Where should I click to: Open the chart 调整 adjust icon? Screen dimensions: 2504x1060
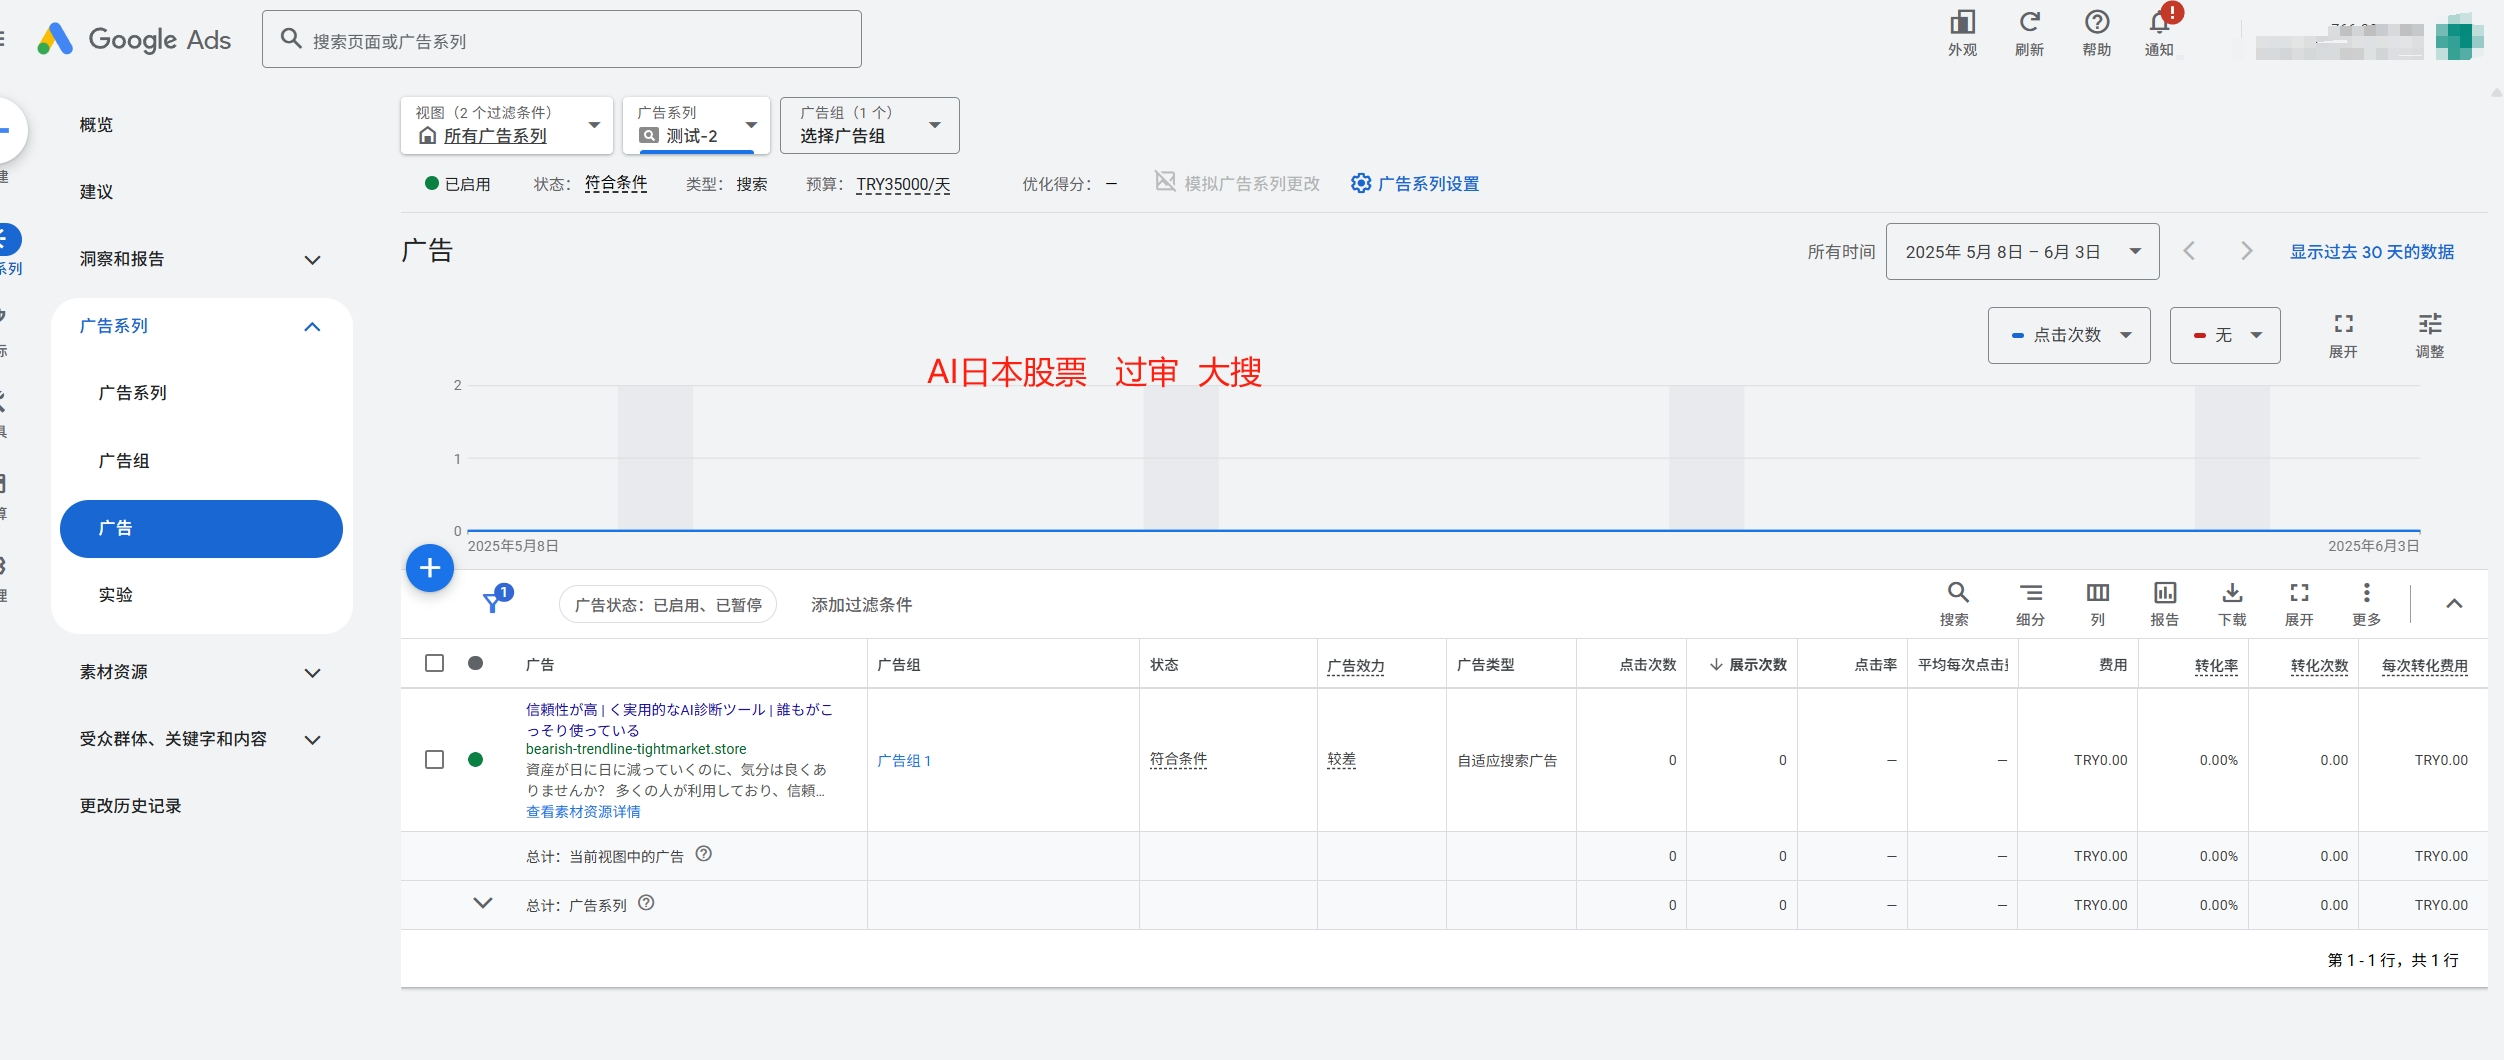coord(2430,335)
